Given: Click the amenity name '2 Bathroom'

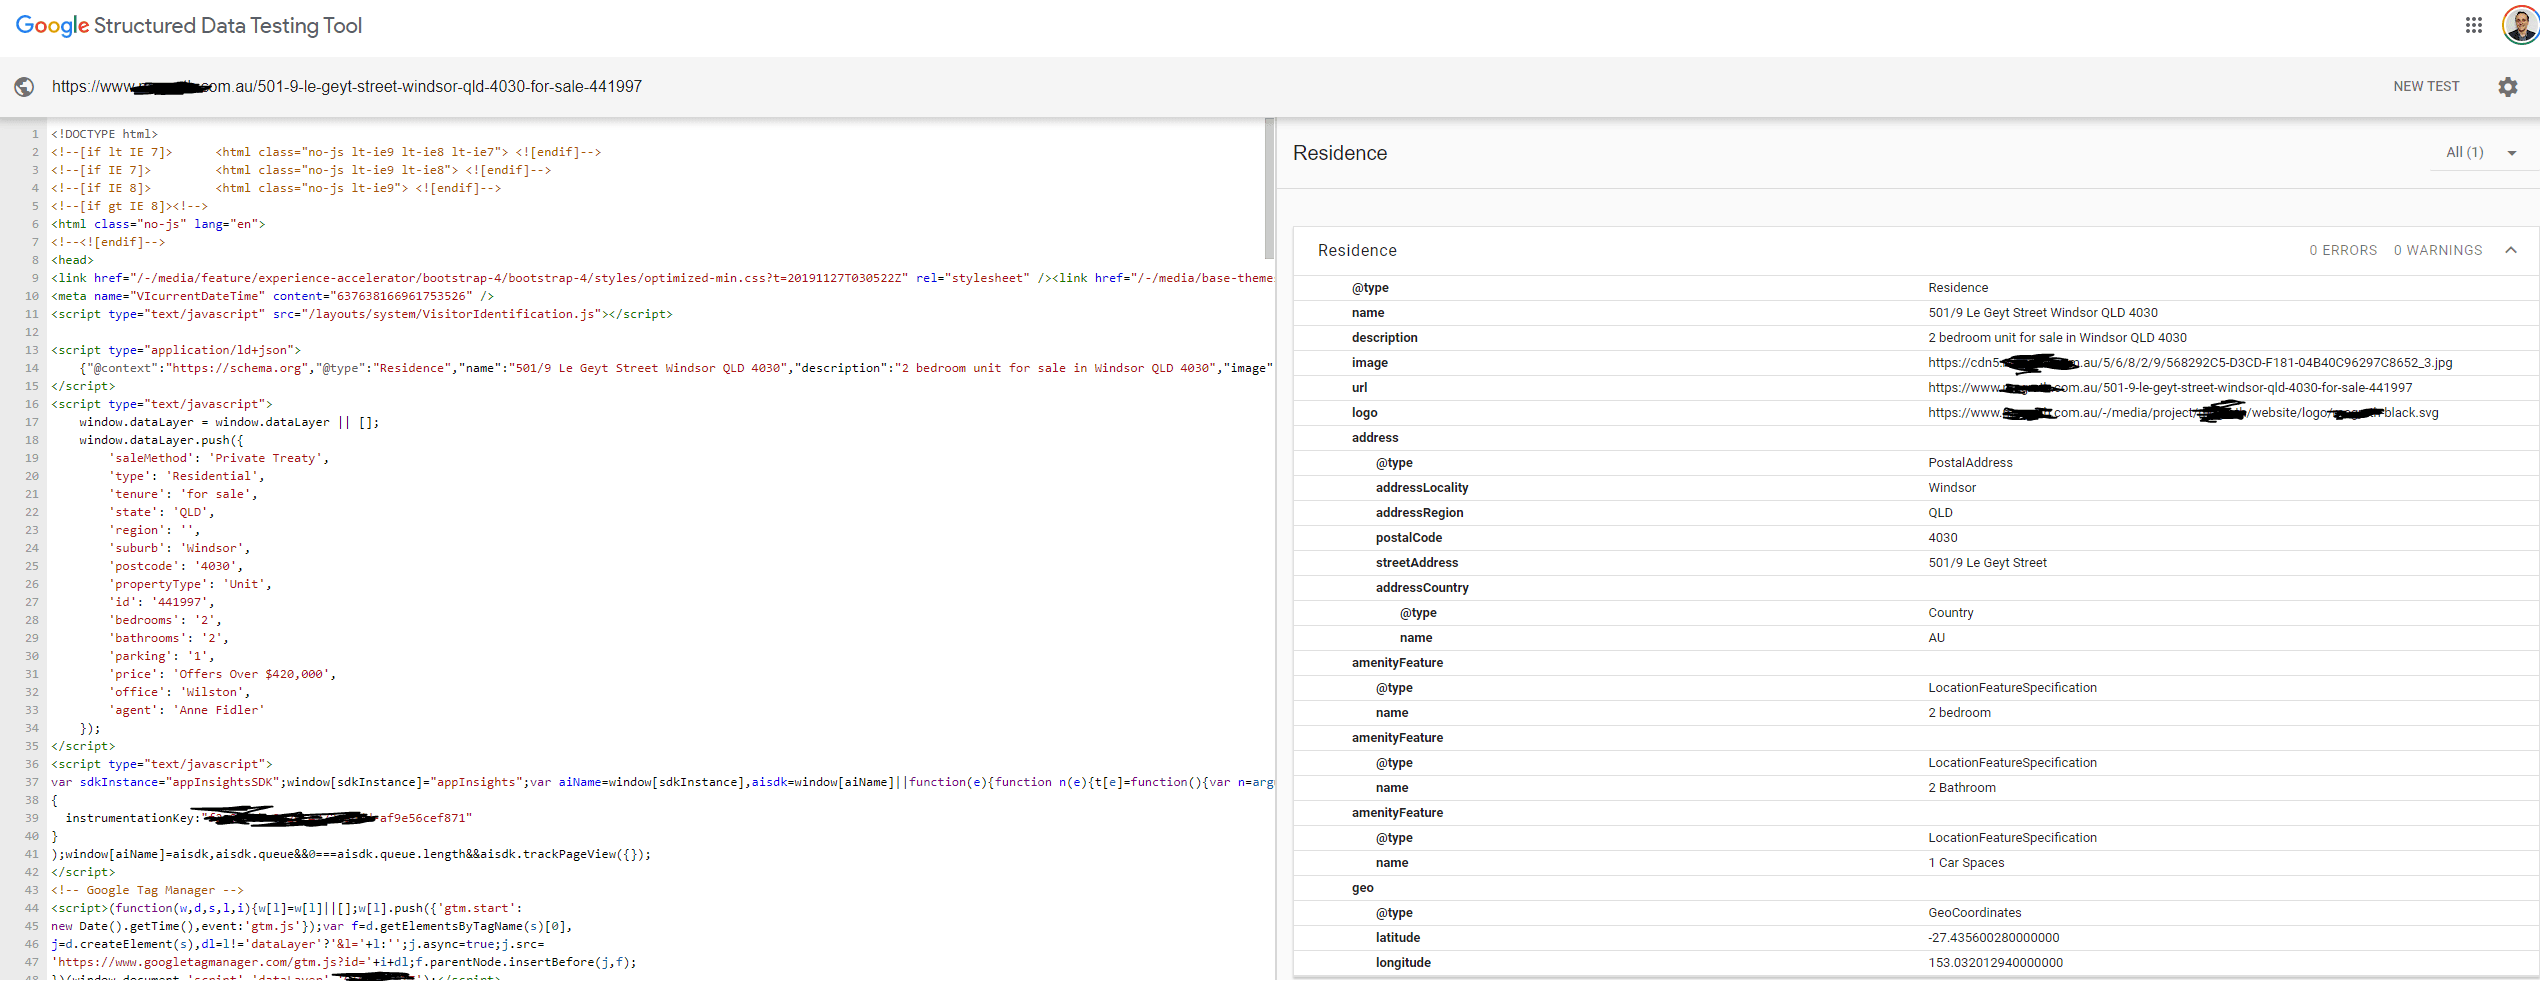Looking at the screenshot, I should tap(1962, 788).
